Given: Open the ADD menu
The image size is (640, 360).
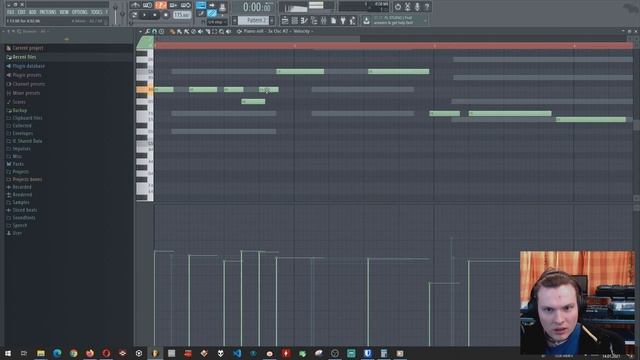Looking at the screenshot, I should [32, 12].
